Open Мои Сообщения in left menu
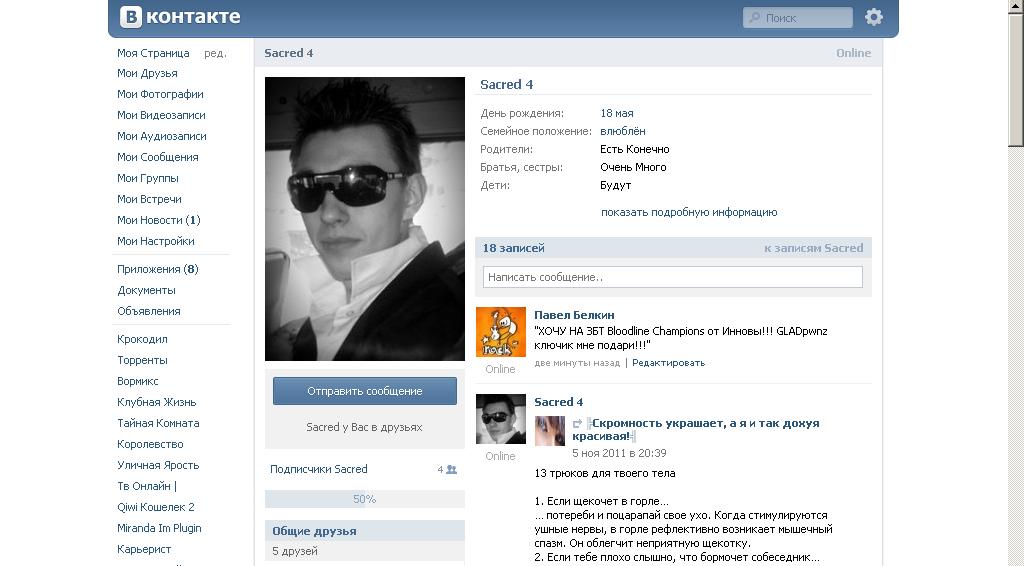Viewport: 1024px width, 566px height. 158,157
